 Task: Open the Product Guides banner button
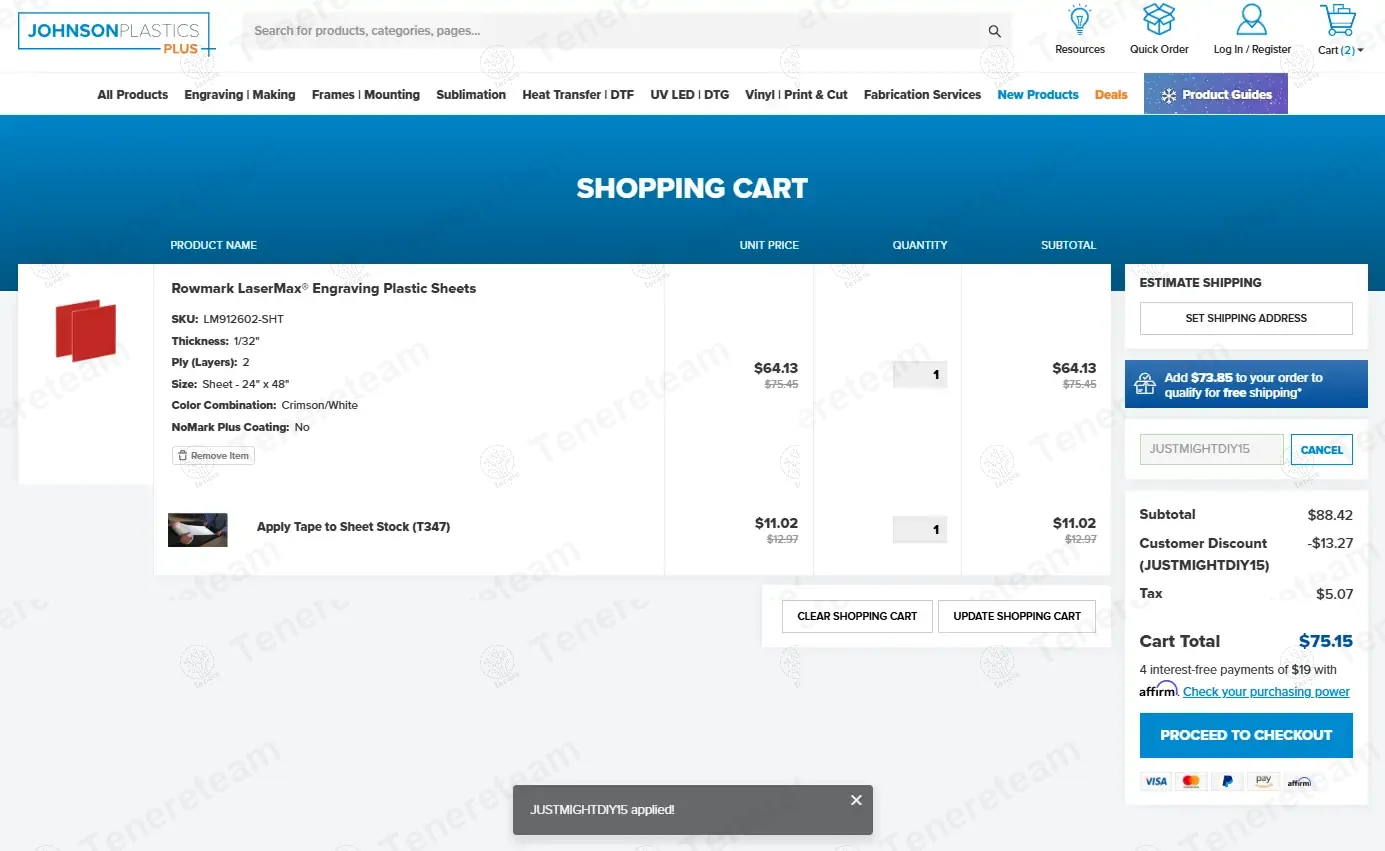click(1215, 94)
